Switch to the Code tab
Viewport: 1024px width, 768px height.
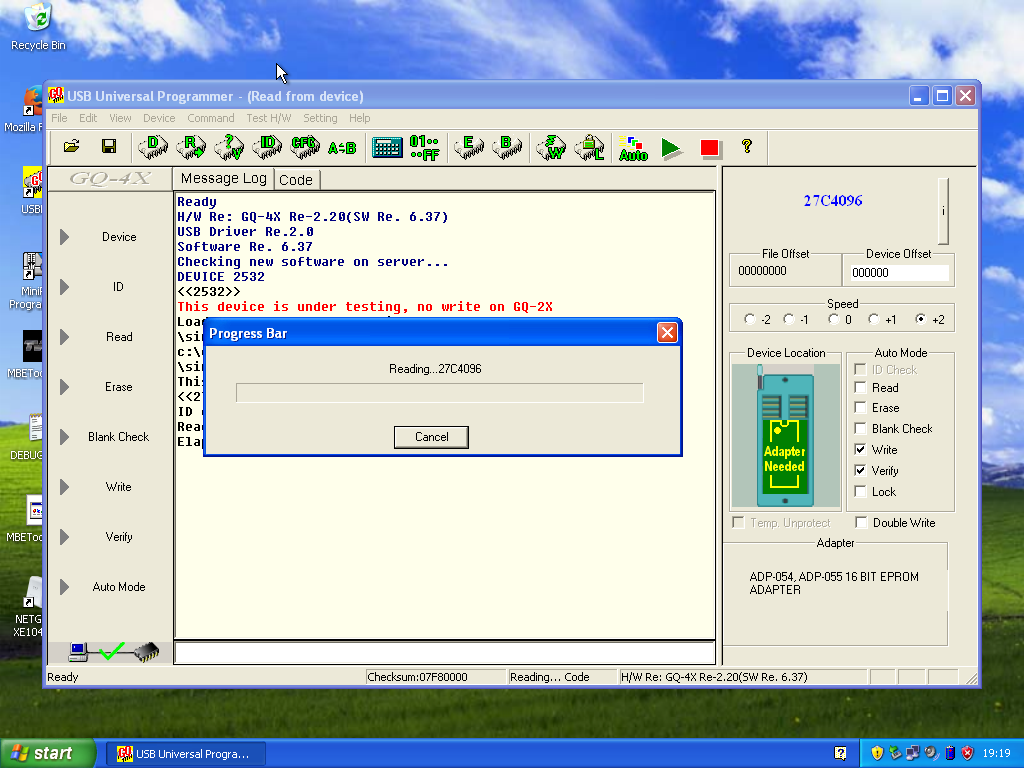[296, 180]
